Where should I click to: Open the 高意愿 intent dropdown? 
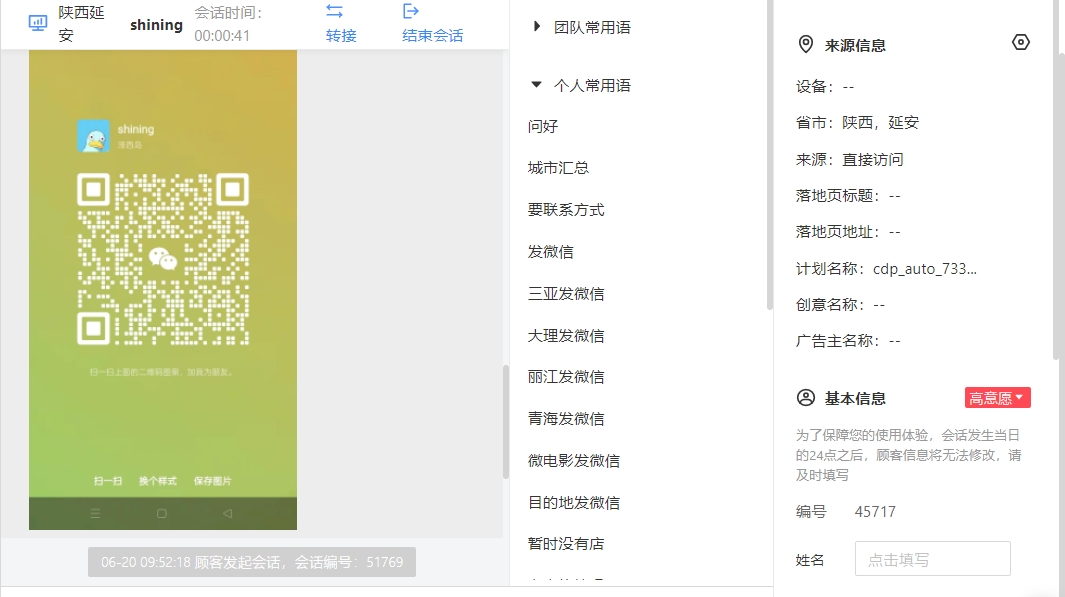tap(997, 398)
